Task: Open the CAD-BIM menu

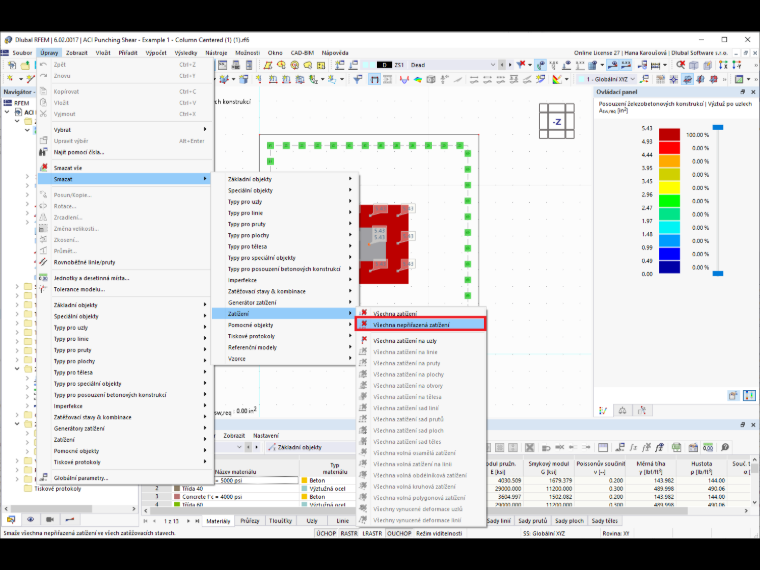Action: click(x=302, y=52)
